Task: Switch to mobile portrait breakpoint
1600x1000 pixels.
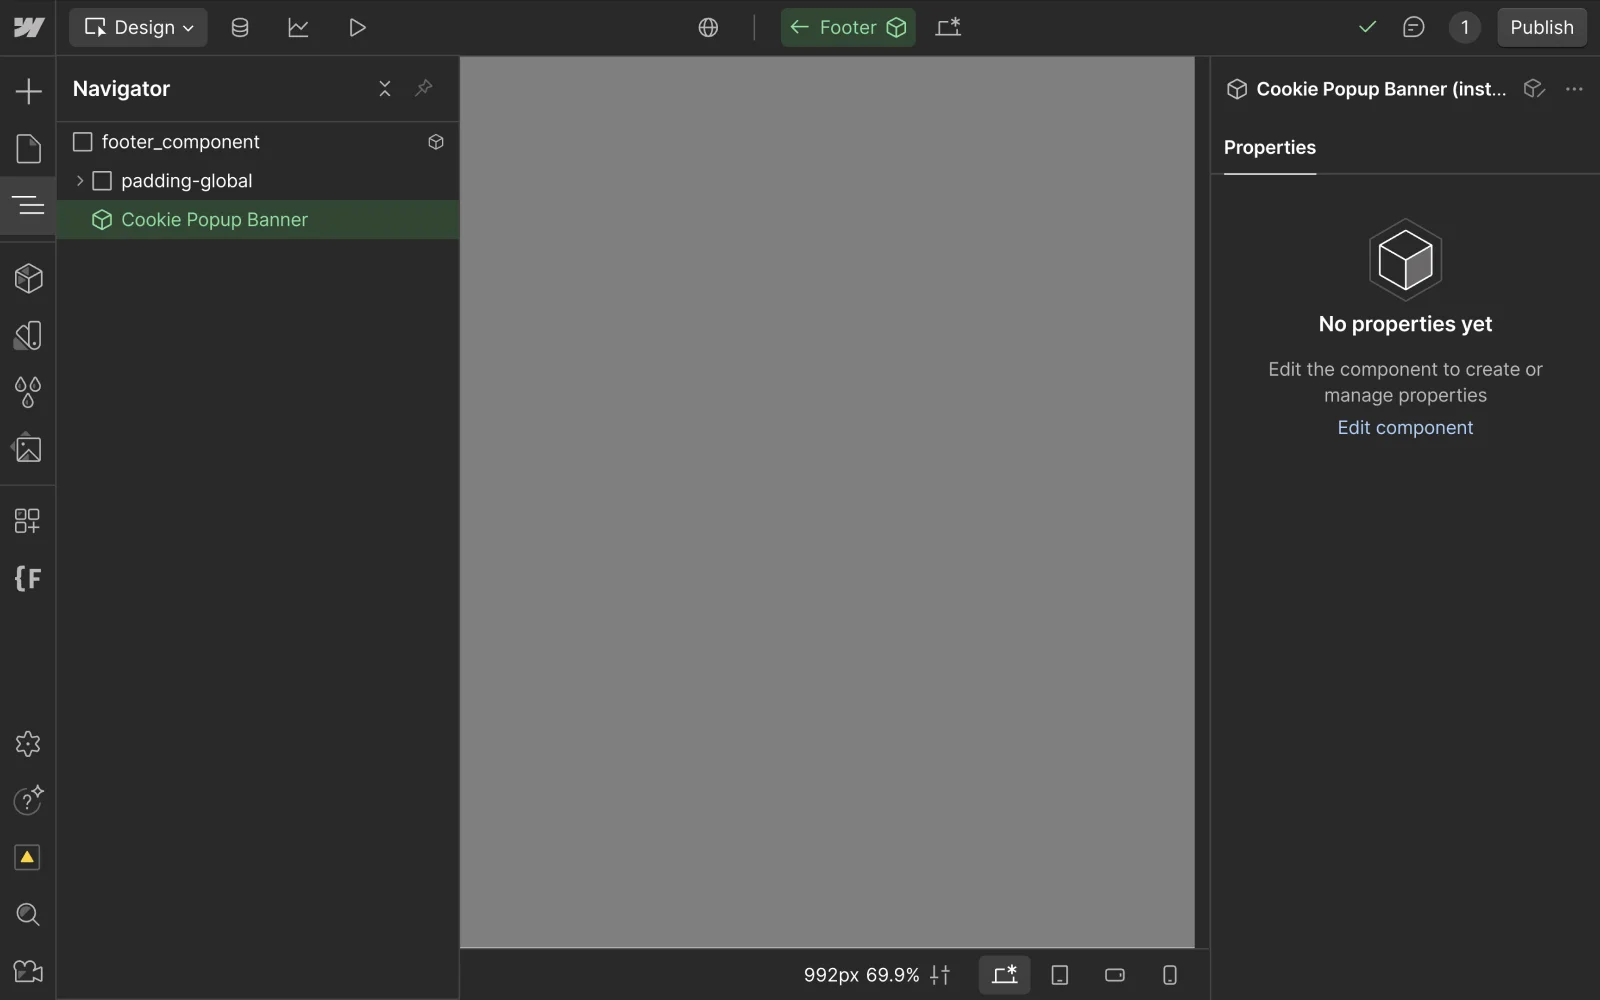Action: click(1169, 975)
